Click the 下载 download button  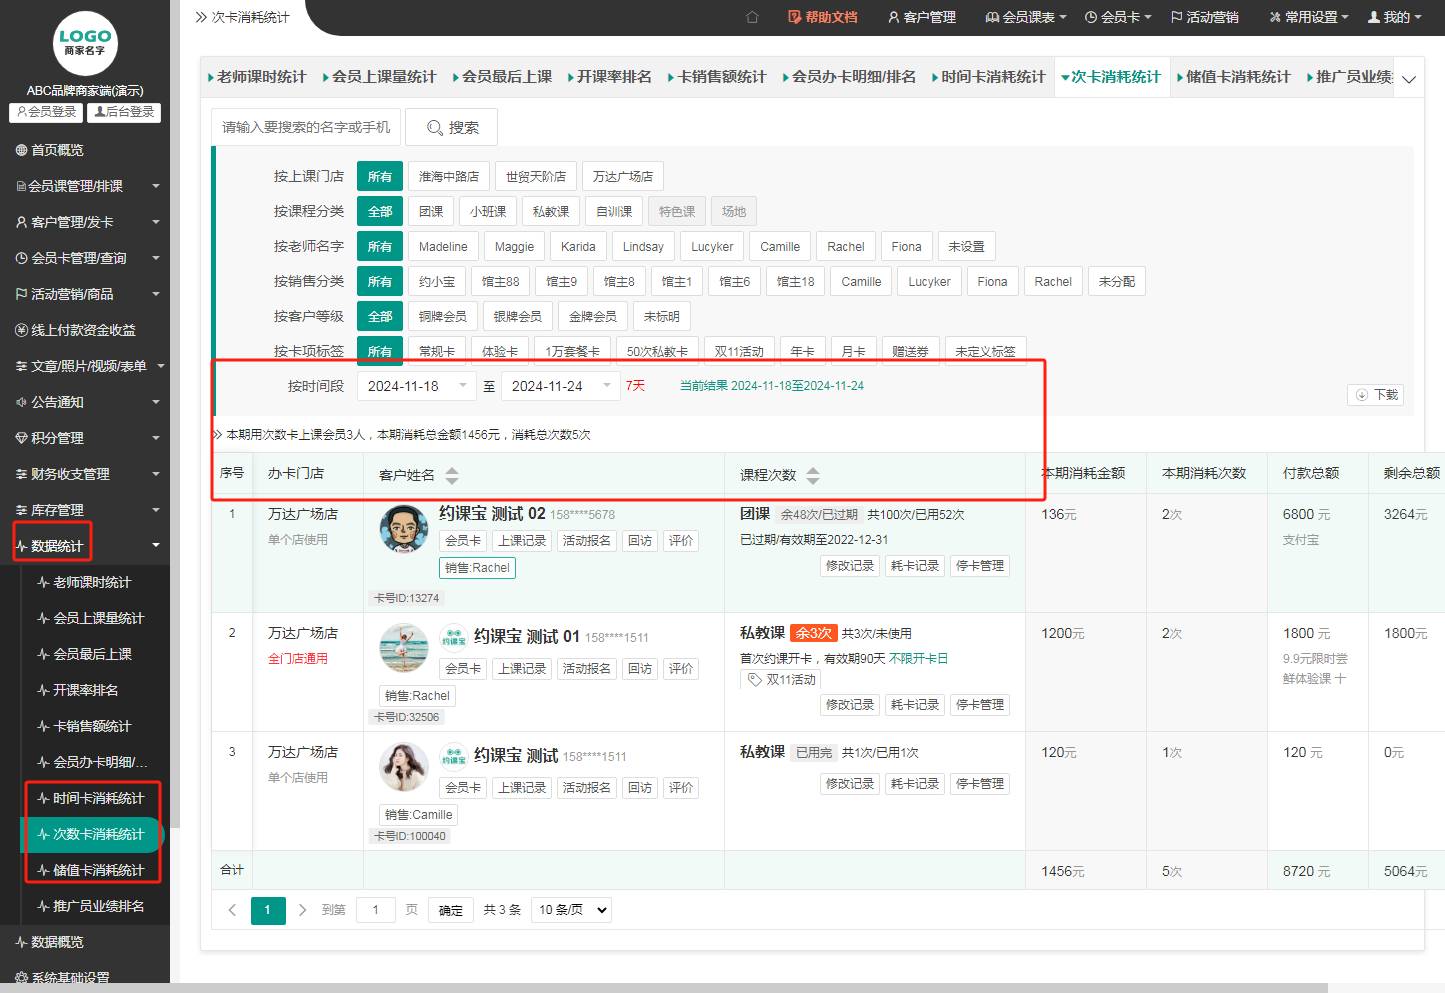(x=1376, y=395)
